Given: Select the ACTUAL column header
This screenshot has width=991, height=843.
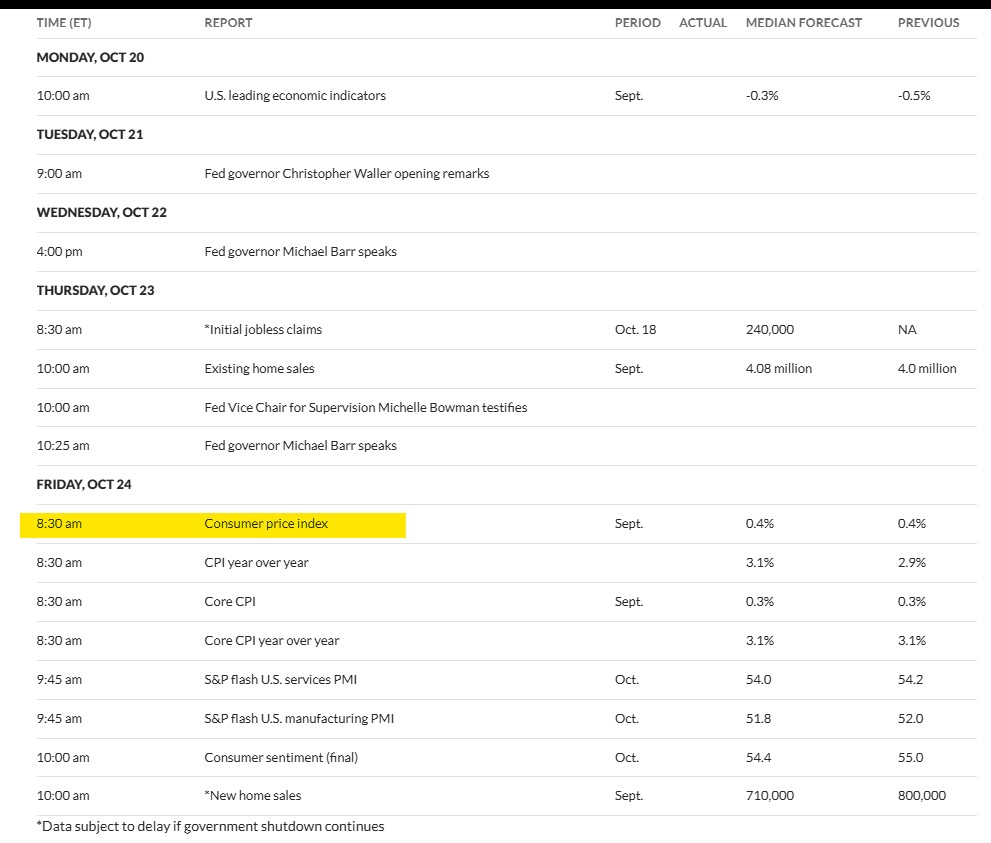Looking at the screenshot, I should (x=702, y=23).
